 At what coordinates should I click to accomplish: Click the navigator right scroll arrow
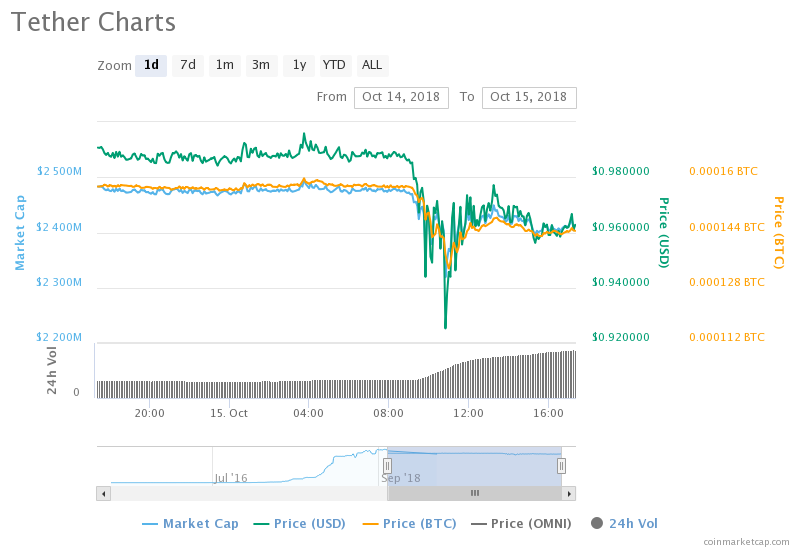(569, 493)
